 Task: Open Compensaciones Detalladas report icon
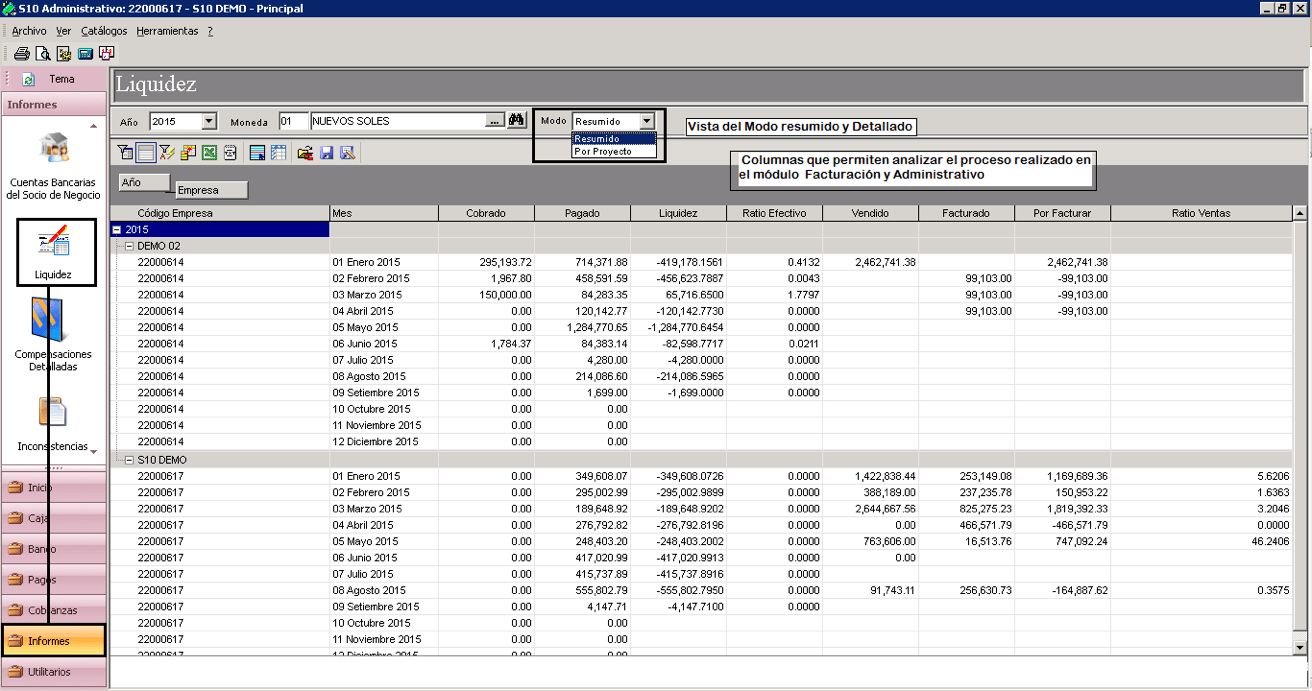click(54, 335)
